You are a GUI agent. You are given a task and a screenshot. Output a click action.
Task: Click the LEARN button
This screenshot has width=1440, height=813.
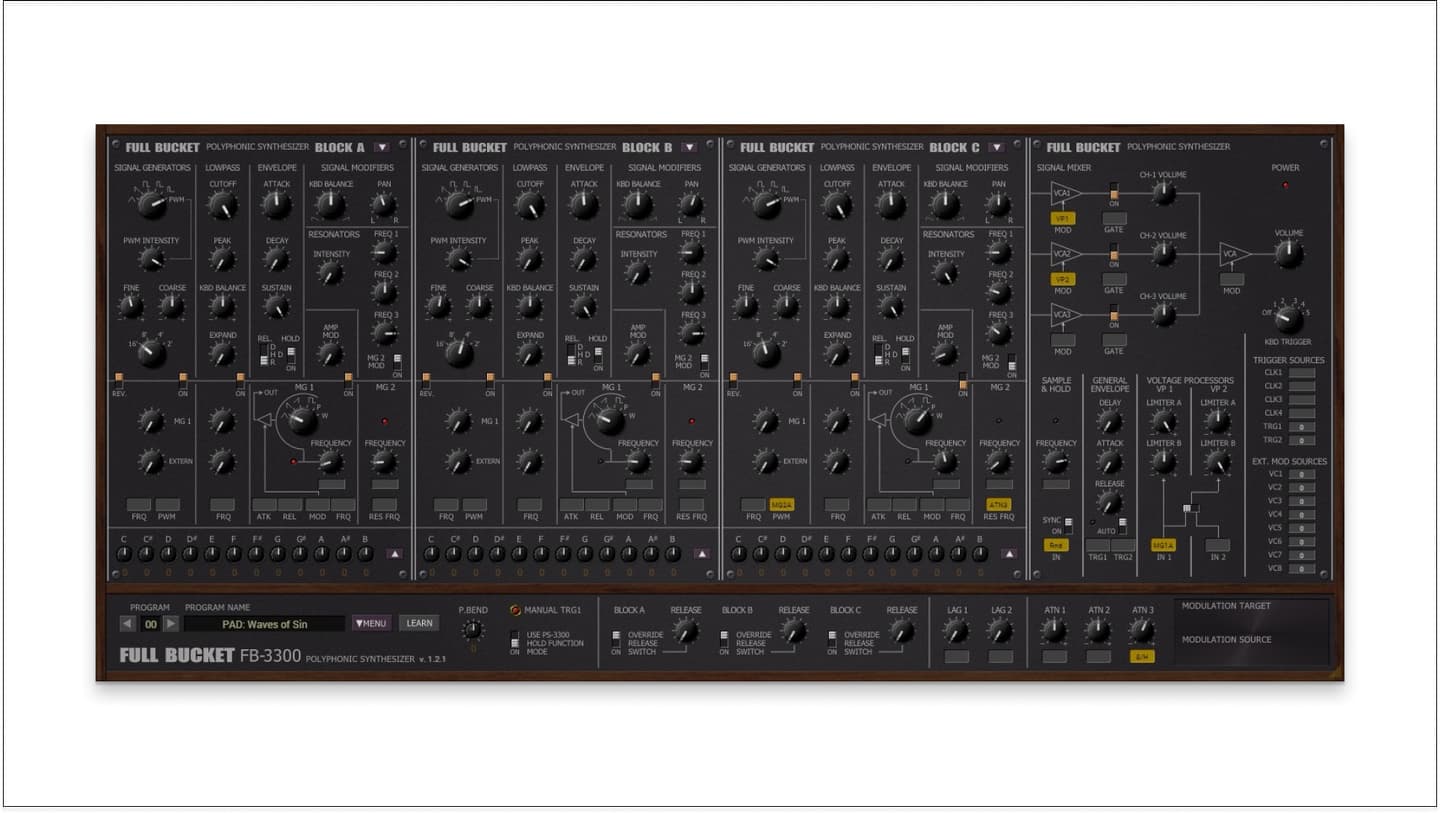[419, 623]
